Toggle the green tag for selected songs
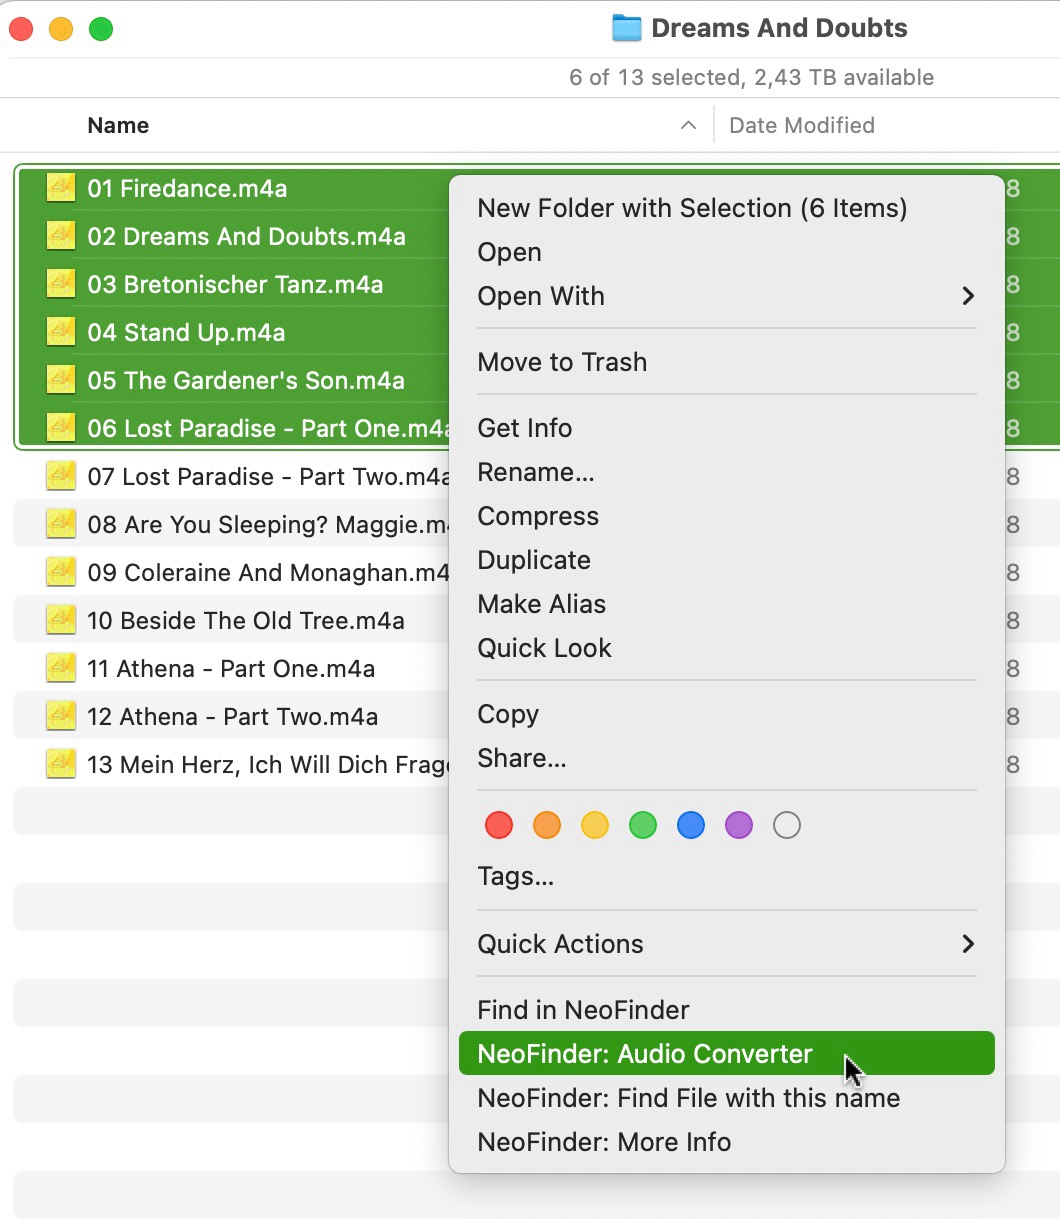 (x=642, y=825)
